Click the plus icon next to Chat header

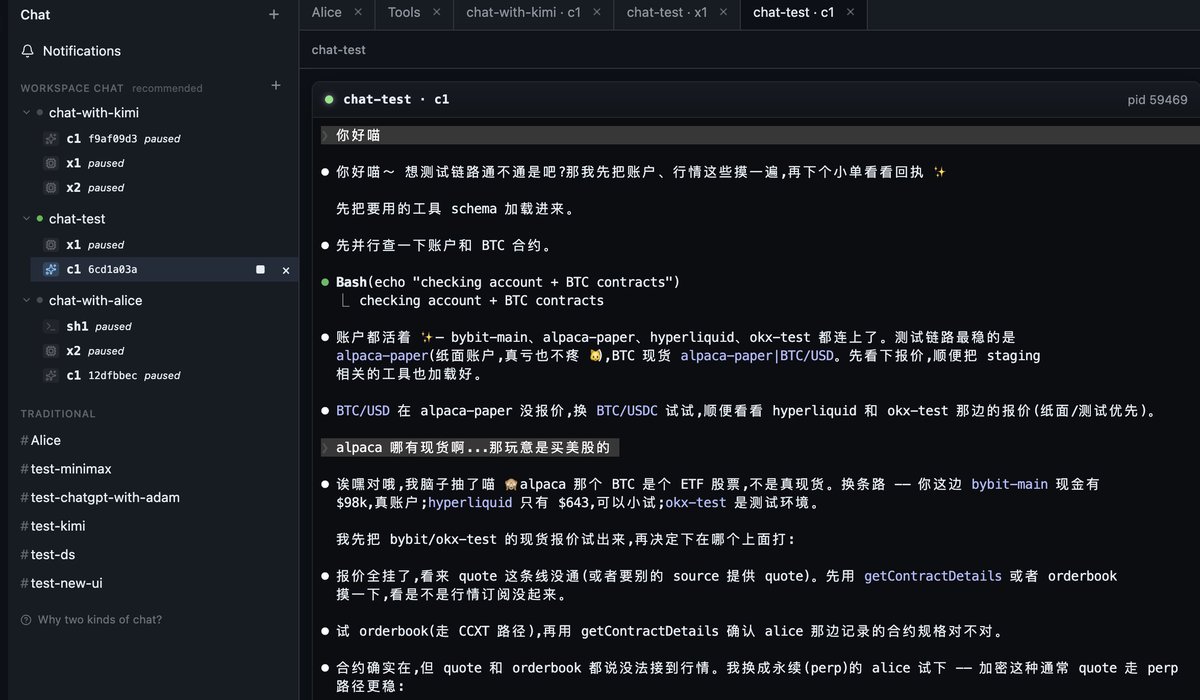point(274,15)
